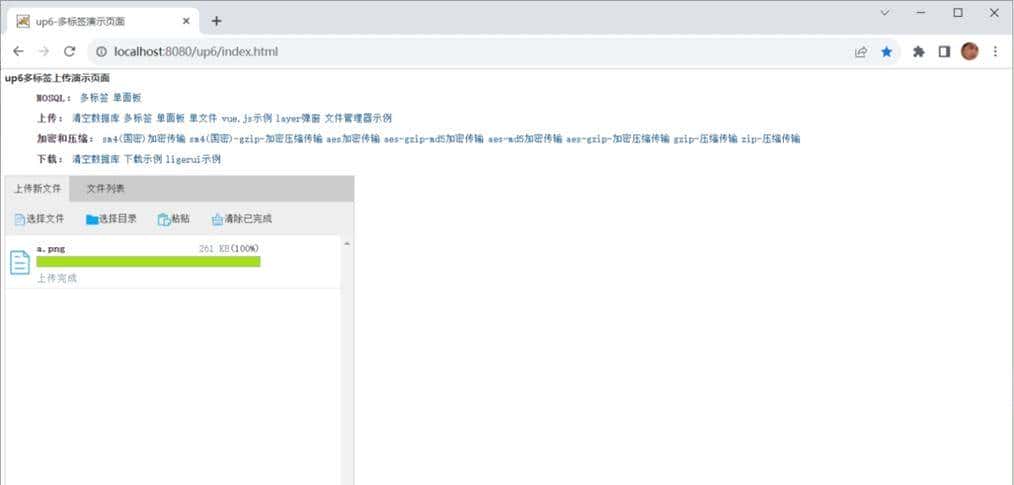Viewport: 1014px width, 485px height.
Task: Click 选择目录 to choose a folder
Action: pyautogui.click(x=111, y=219)
